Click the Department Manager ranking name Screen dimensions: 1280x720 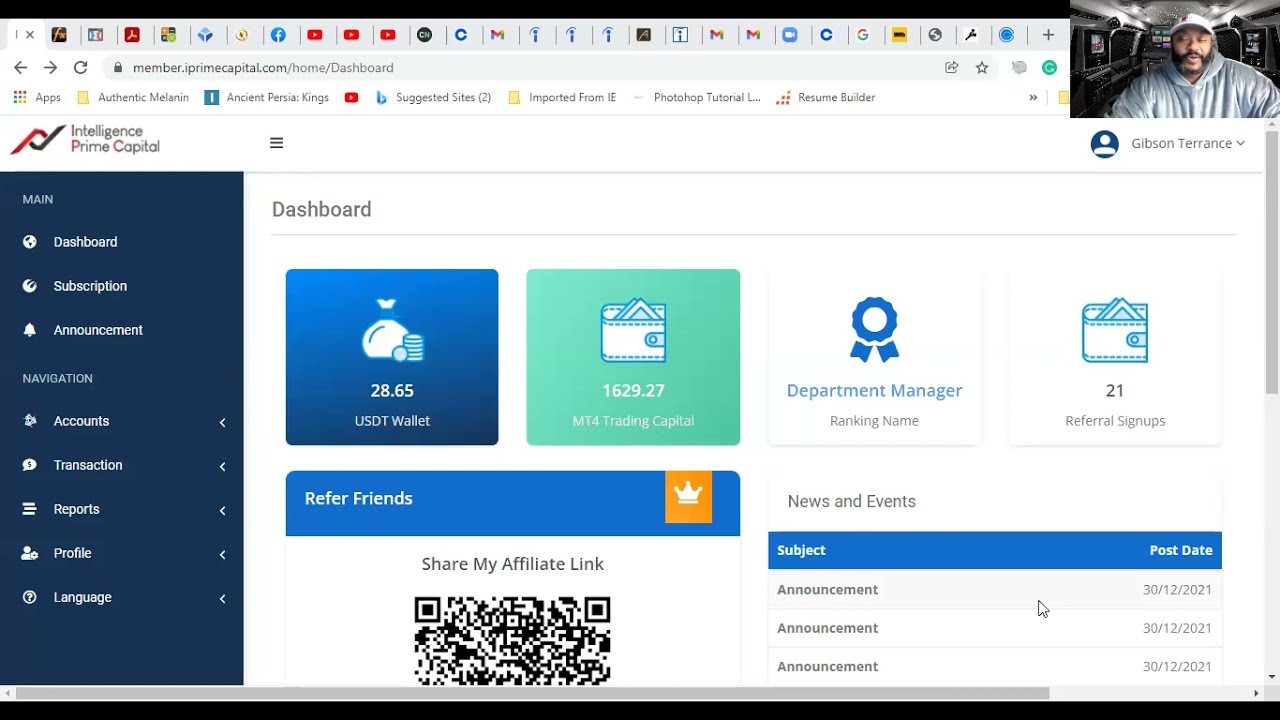pyautogui.click(x=874, y=390)
